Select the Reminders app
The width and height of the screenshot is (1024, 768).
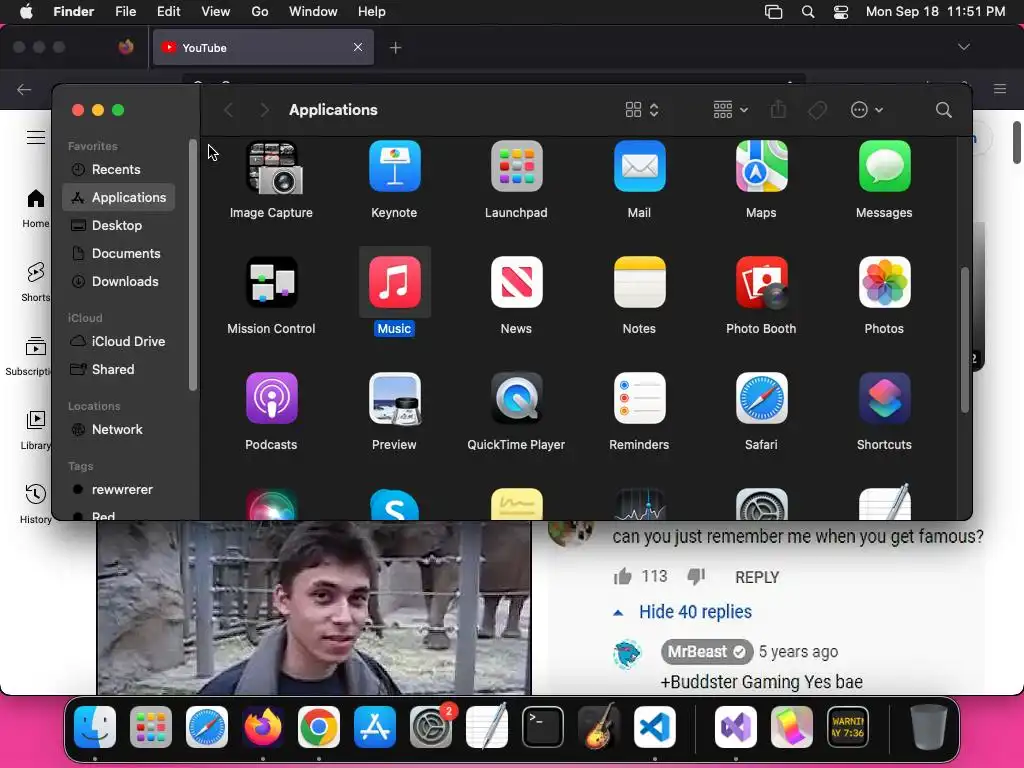click(x=639, y=398)
